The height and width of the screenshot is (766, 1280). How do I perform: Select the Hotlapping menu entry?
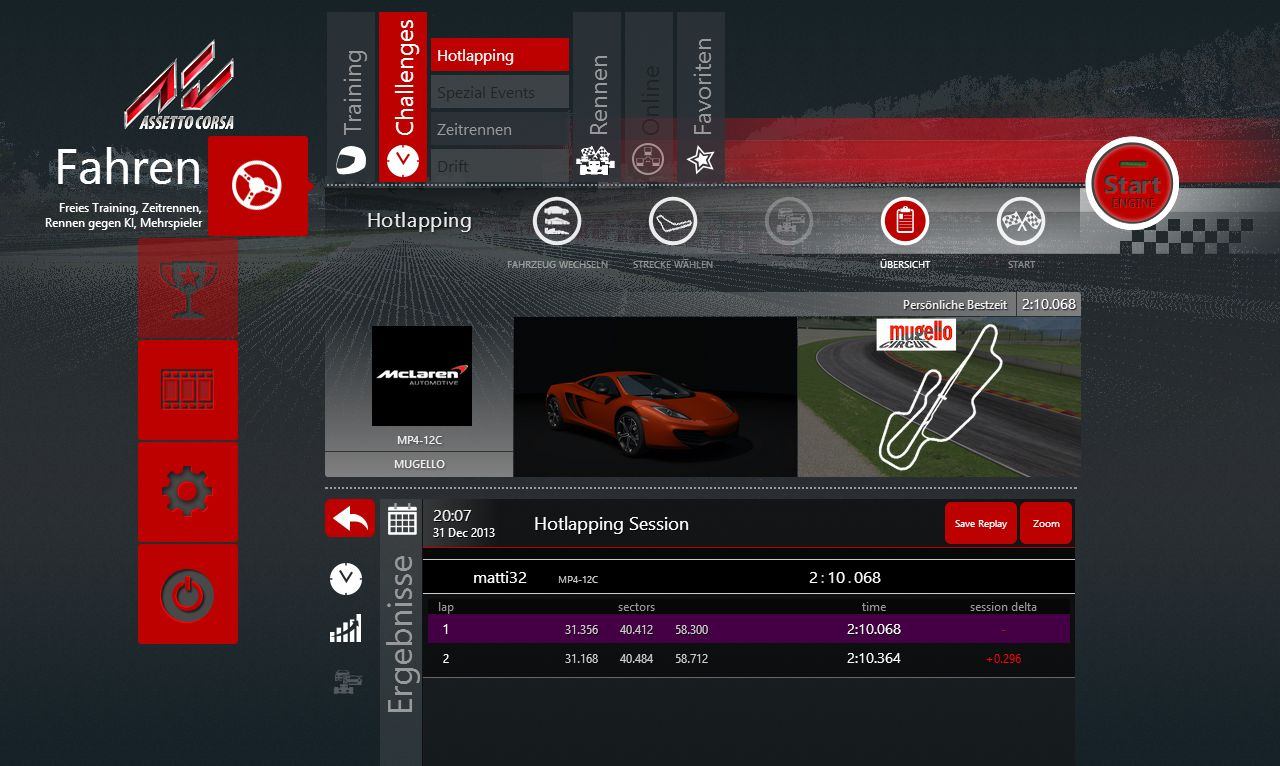(500, 55)
